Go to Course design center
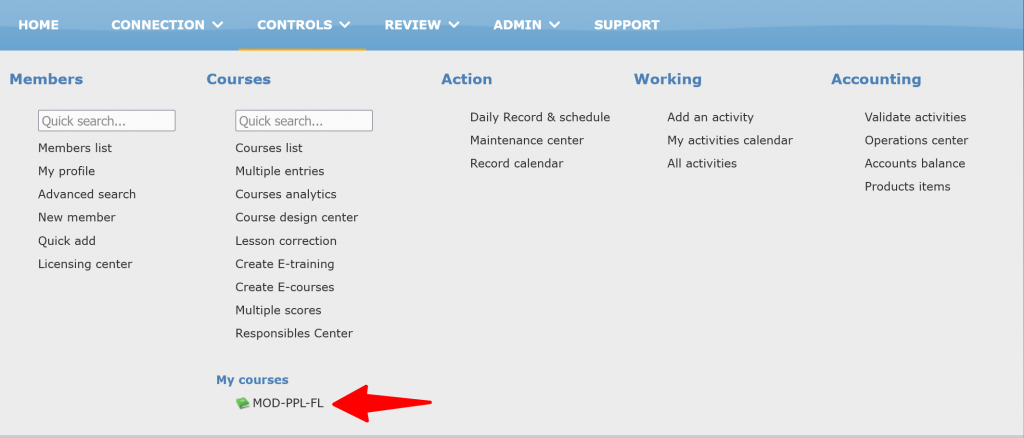Viewport: 1024px width, 438px height. tap(296, 217)
